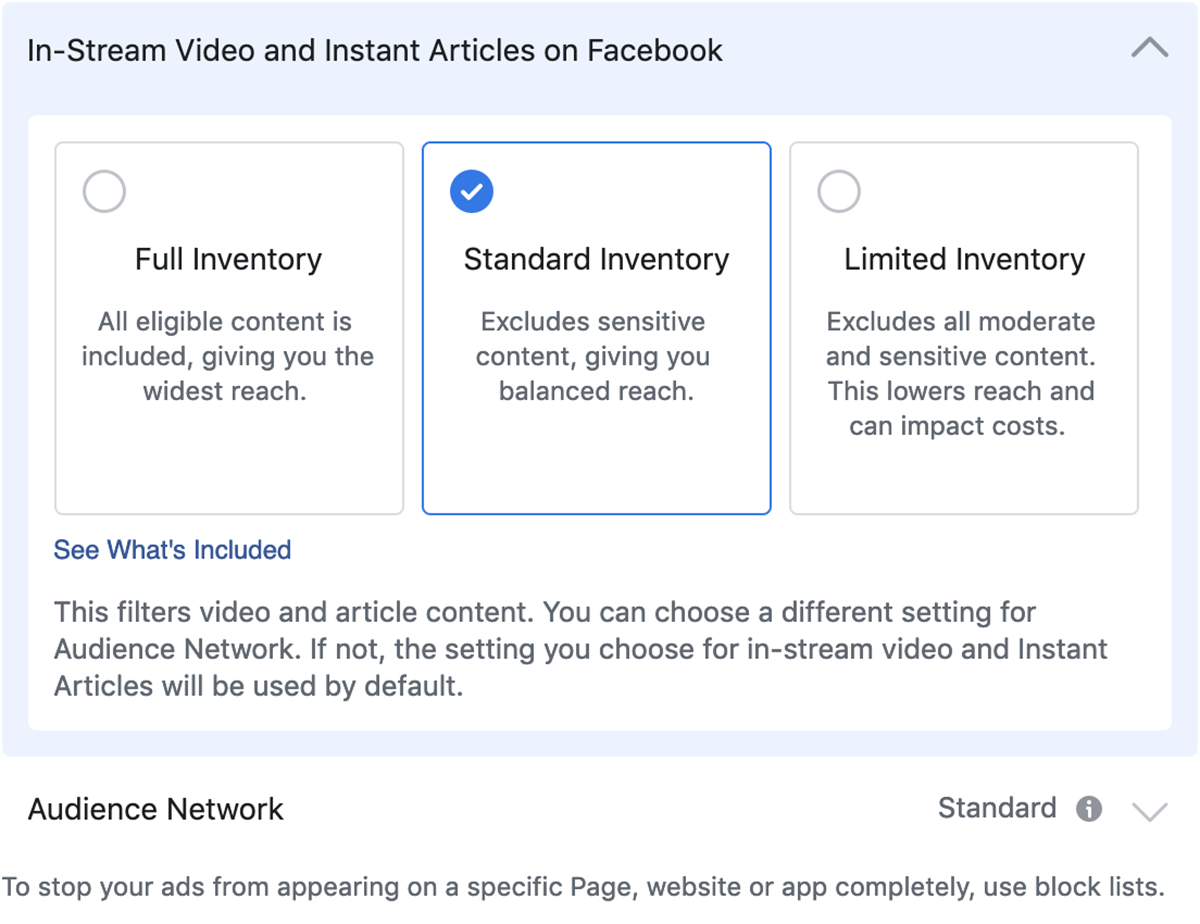This screenshot has width=1200, height=924.
Task: Click the filter explanation paragraph text
Action: 580,649
